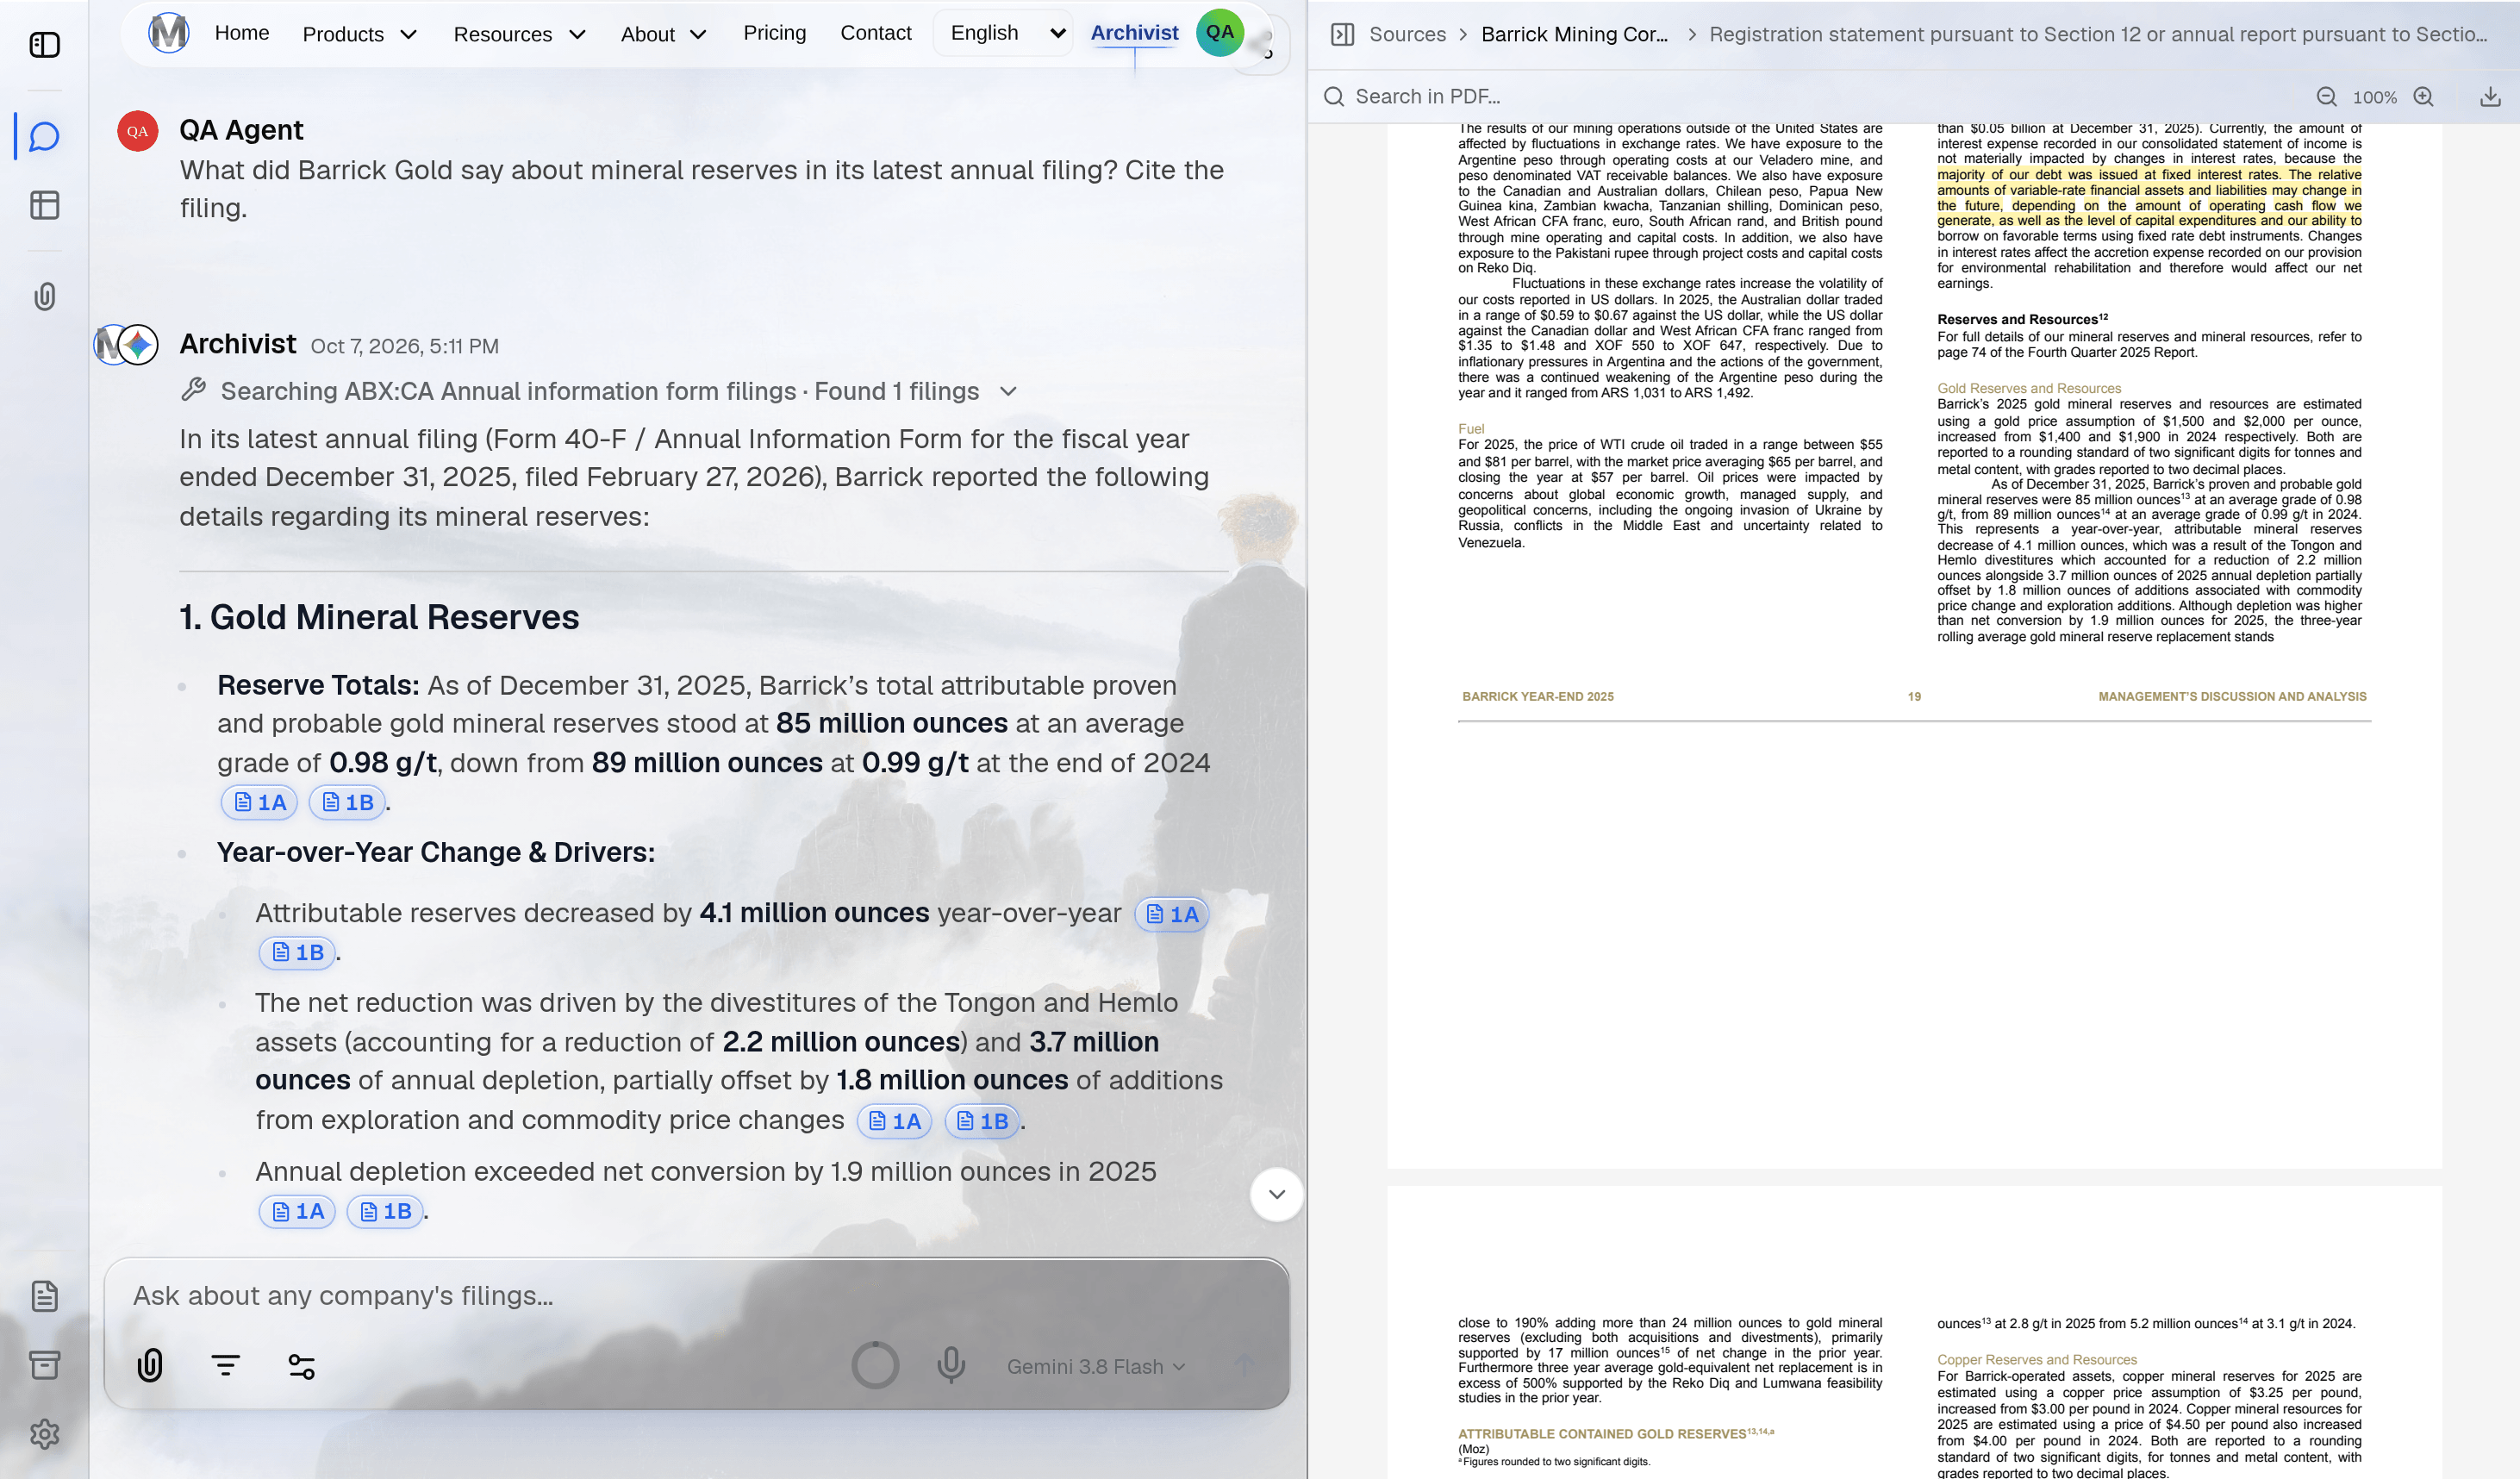Click the filter lines icon in chat input
The width and height of the screenshot is (2520, 1479).
point(226,1365)
